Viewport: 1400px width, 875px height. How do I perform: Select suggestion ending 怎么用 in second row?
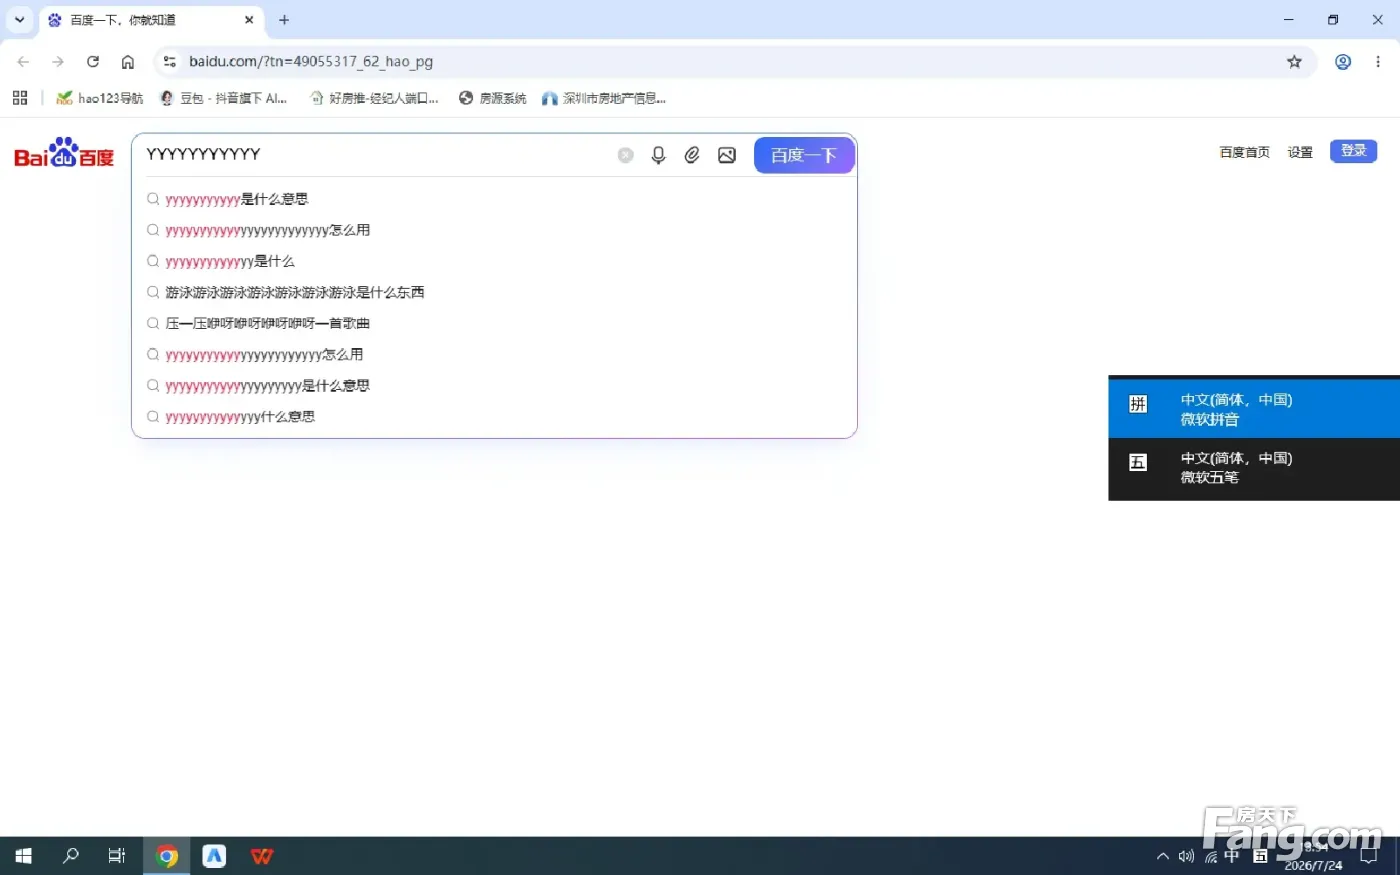268,230
